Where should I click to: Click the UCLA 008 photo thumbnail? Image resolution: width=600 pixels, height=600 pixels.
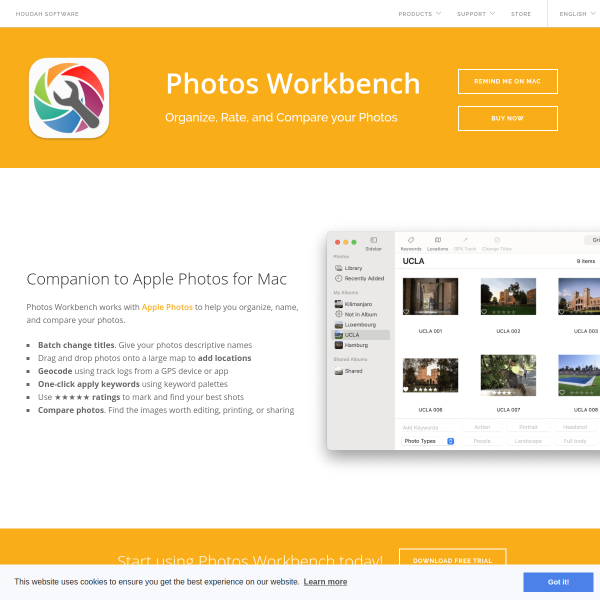pyautogui.click(x=579, y=375)
